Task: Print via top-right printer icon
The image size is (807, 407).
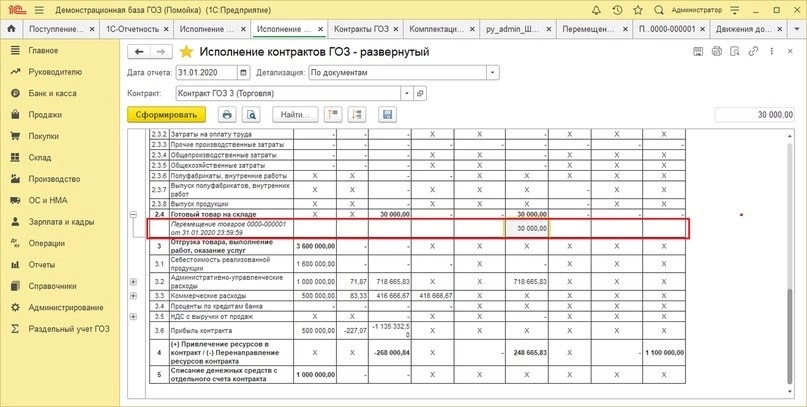Action: click(x=717, y=51)
